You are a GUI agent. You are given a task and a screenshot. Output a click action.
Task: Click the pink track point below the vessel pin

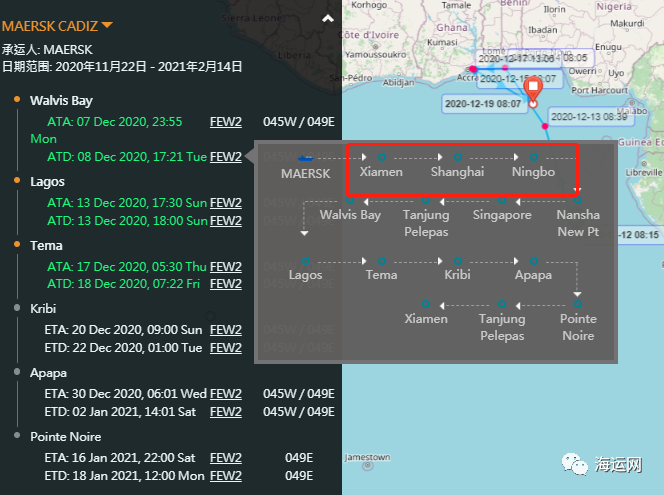click(545, 126)
